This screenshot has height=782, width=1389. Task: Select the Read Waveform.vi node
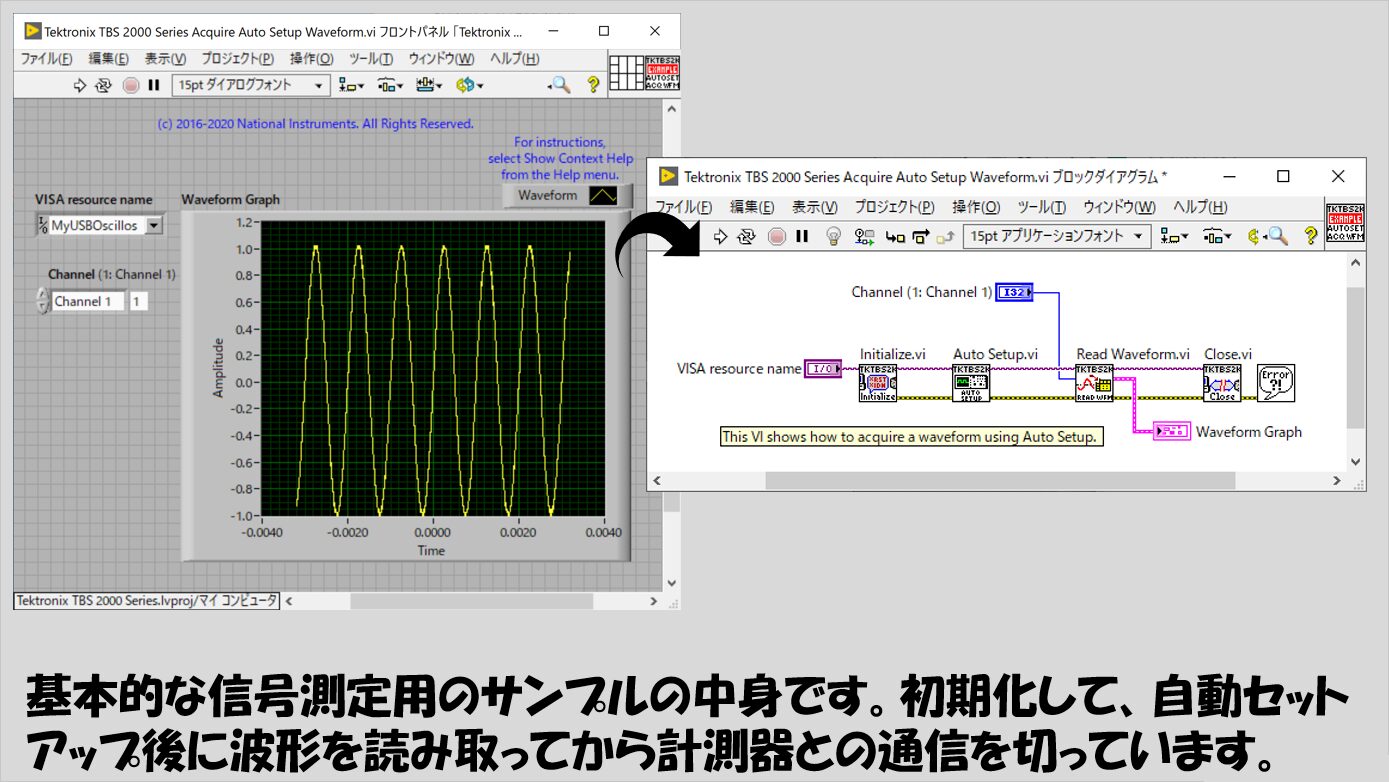click(1094, 383)
